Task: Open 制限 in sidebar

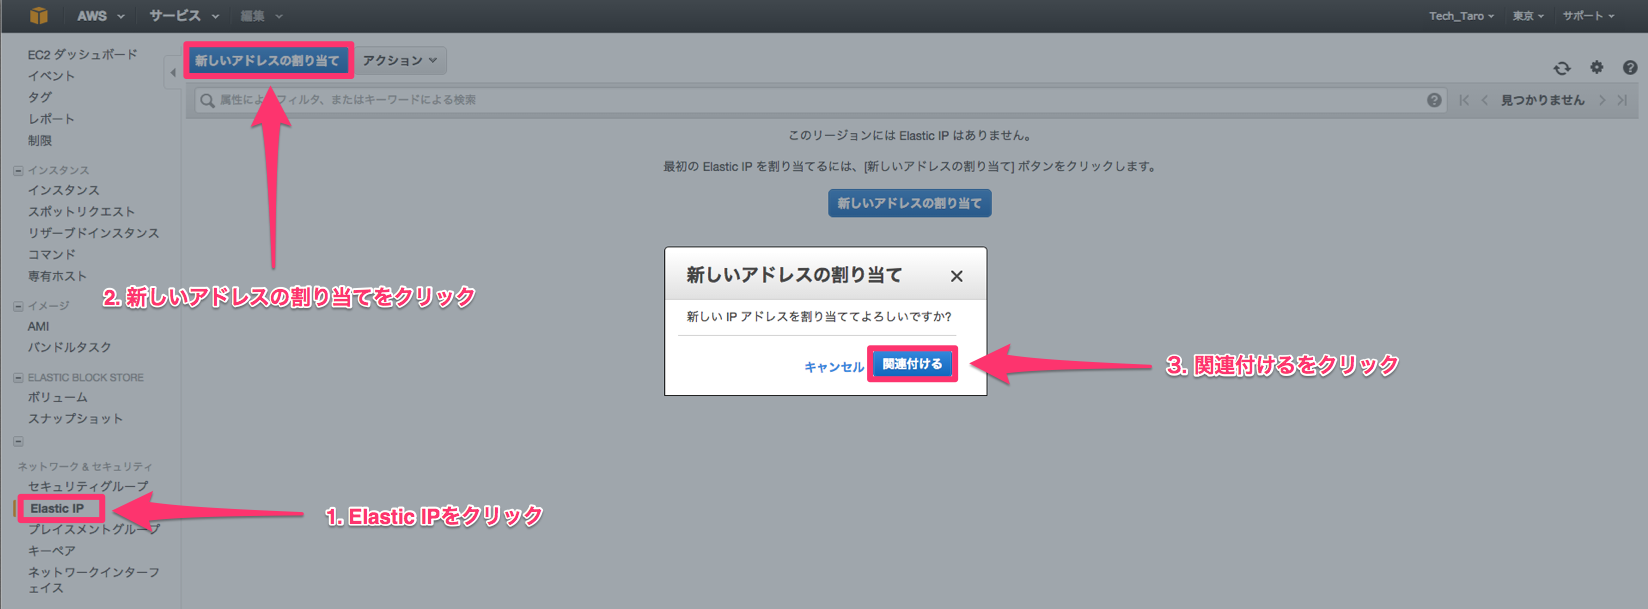Action: pyautogui.click(x=40, y=141)
